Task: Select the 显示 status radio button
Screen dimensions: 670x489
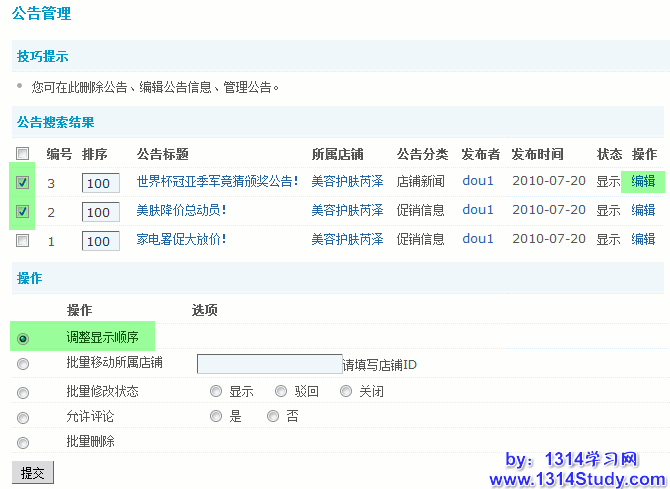Action: 216,391
